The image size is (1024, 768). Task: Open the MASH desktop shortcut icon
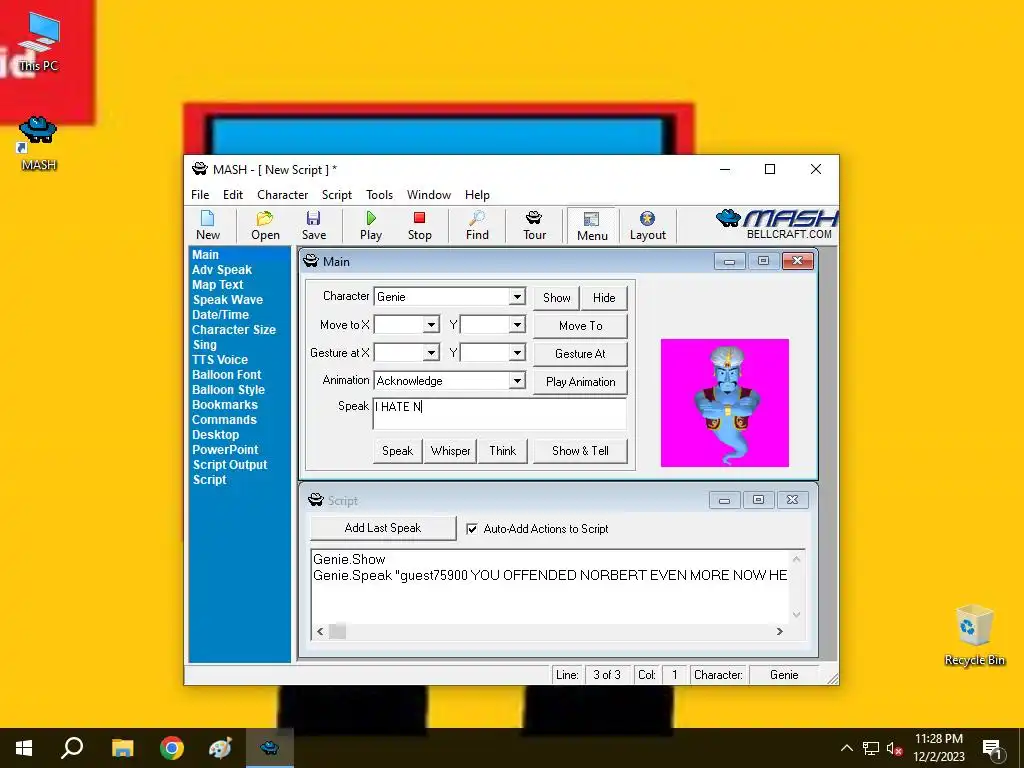(x=39, y=144)
